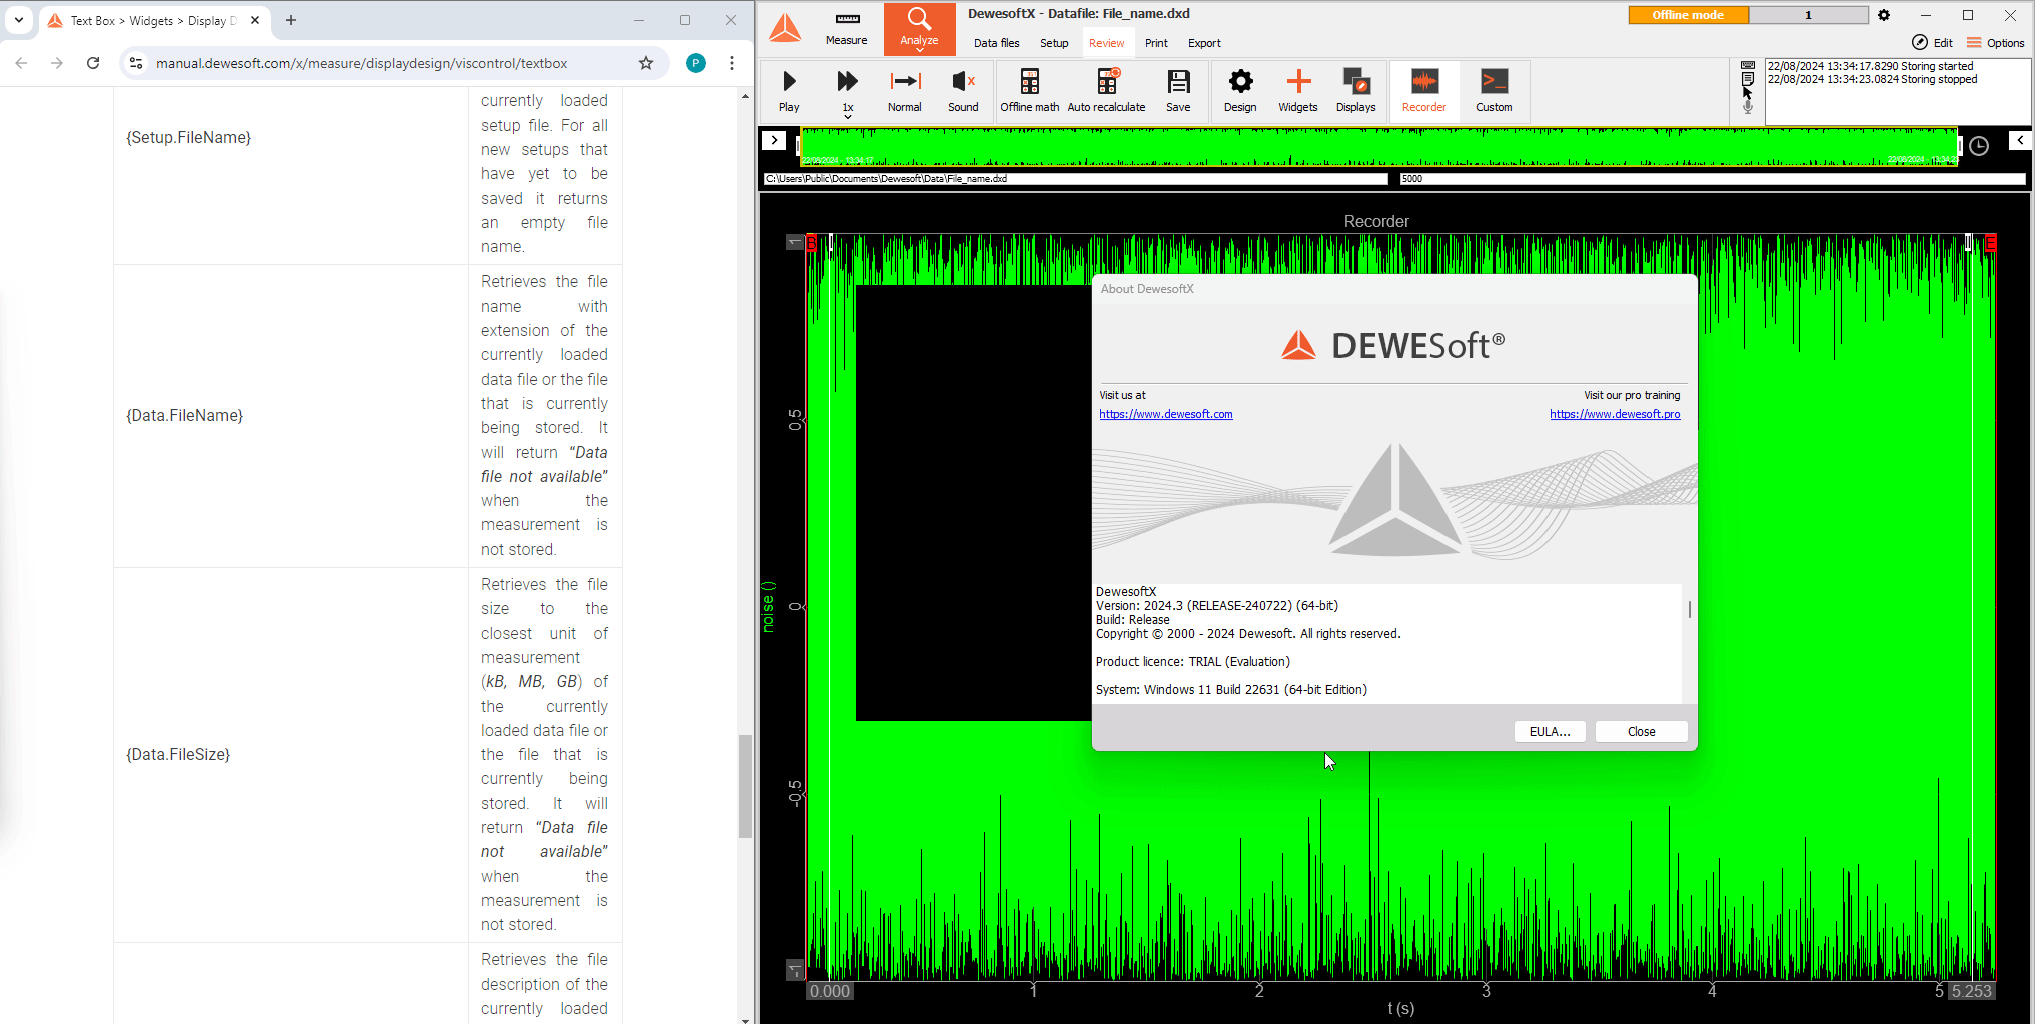Click the Dewesoft triangle logo in the toolbar

coord(785,27)
